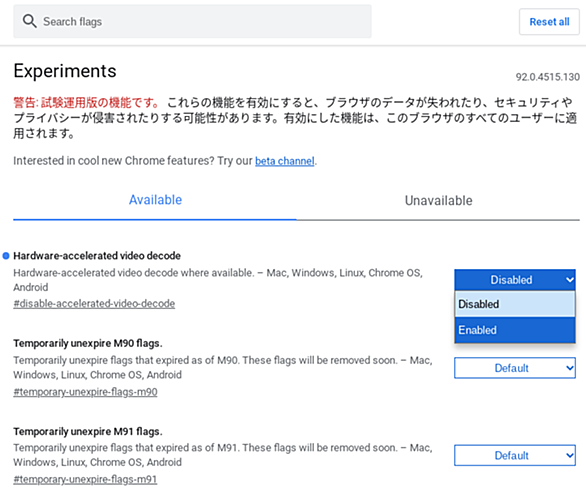Viewport: 586px width, 497px height.
Task: Switch to the Available tab
Action: [x=155, y=200]
